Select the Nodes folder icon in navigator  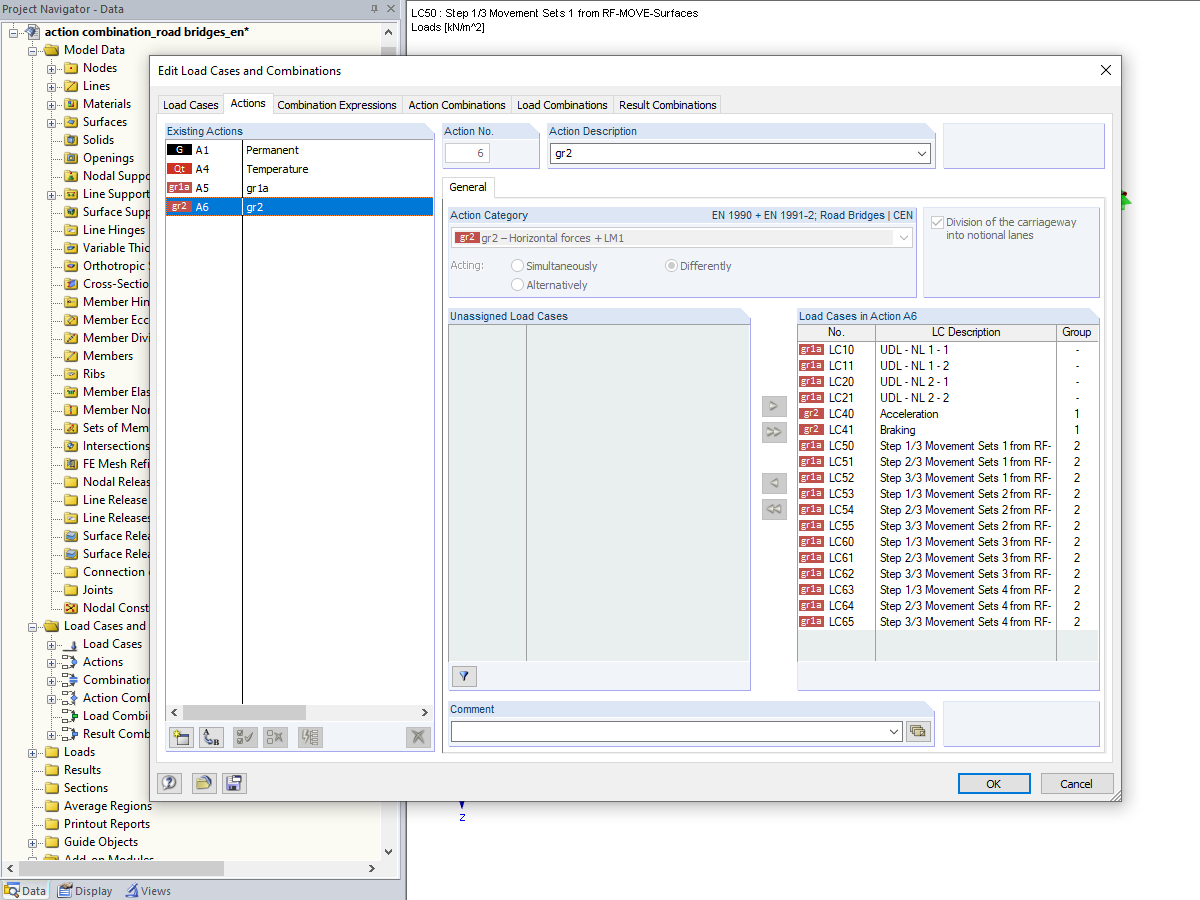point(71,68)
